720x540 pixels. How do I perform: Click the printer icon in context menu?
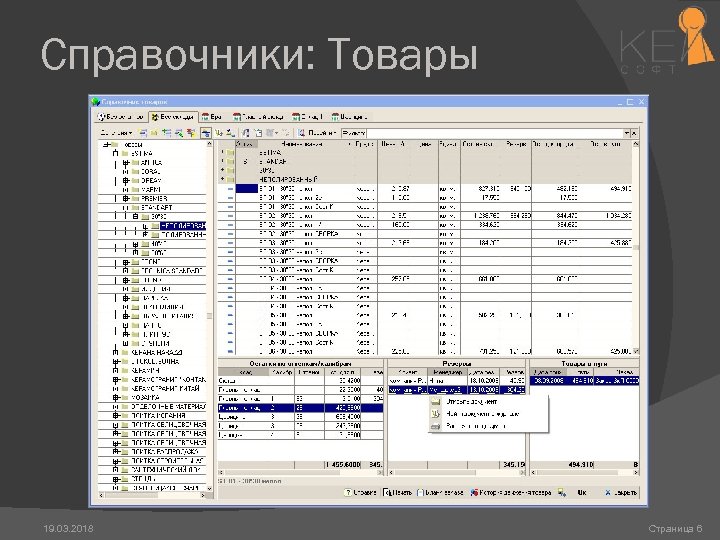click(435, 426)
